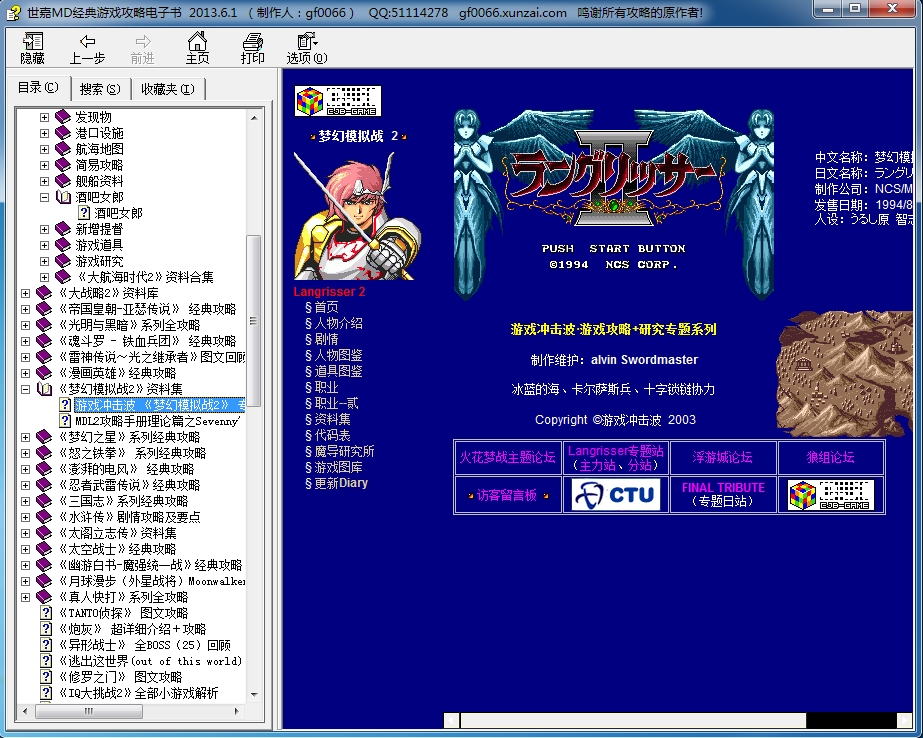Open the §人物介绍 link
Viewport: 923px width, 738px height.
pos(333,322)
